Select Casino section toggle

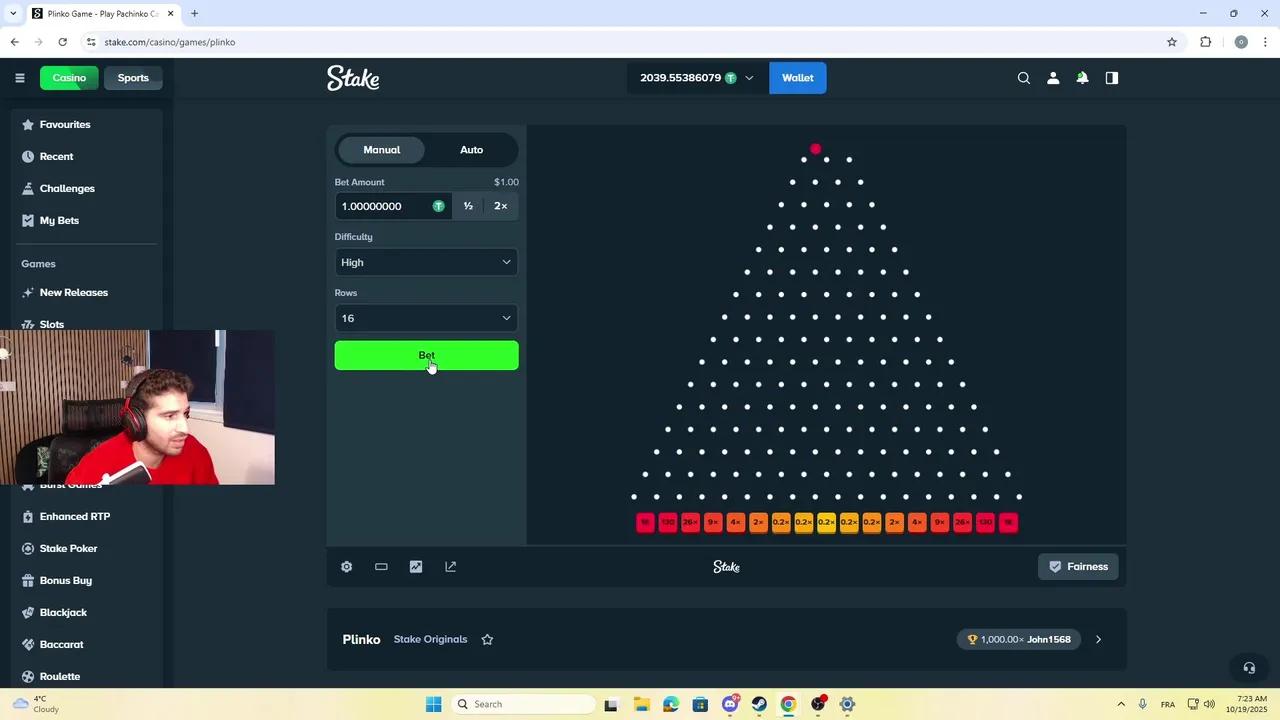(x=69, y=78)
